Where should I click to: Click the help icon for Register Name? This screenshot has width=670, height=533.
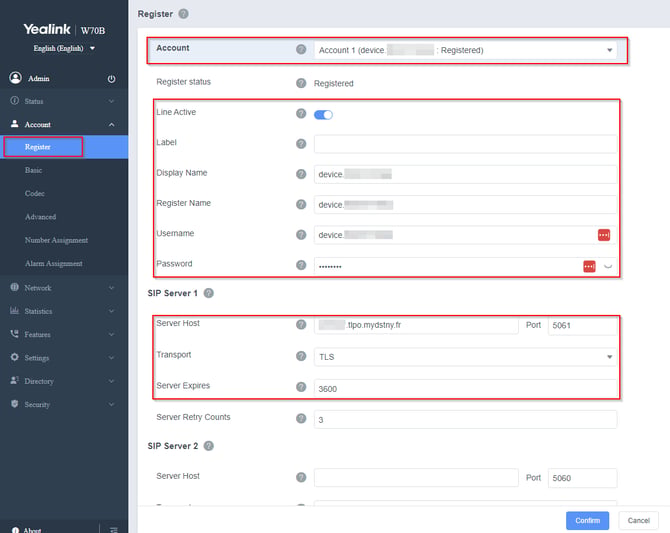[x=301, y=204]
